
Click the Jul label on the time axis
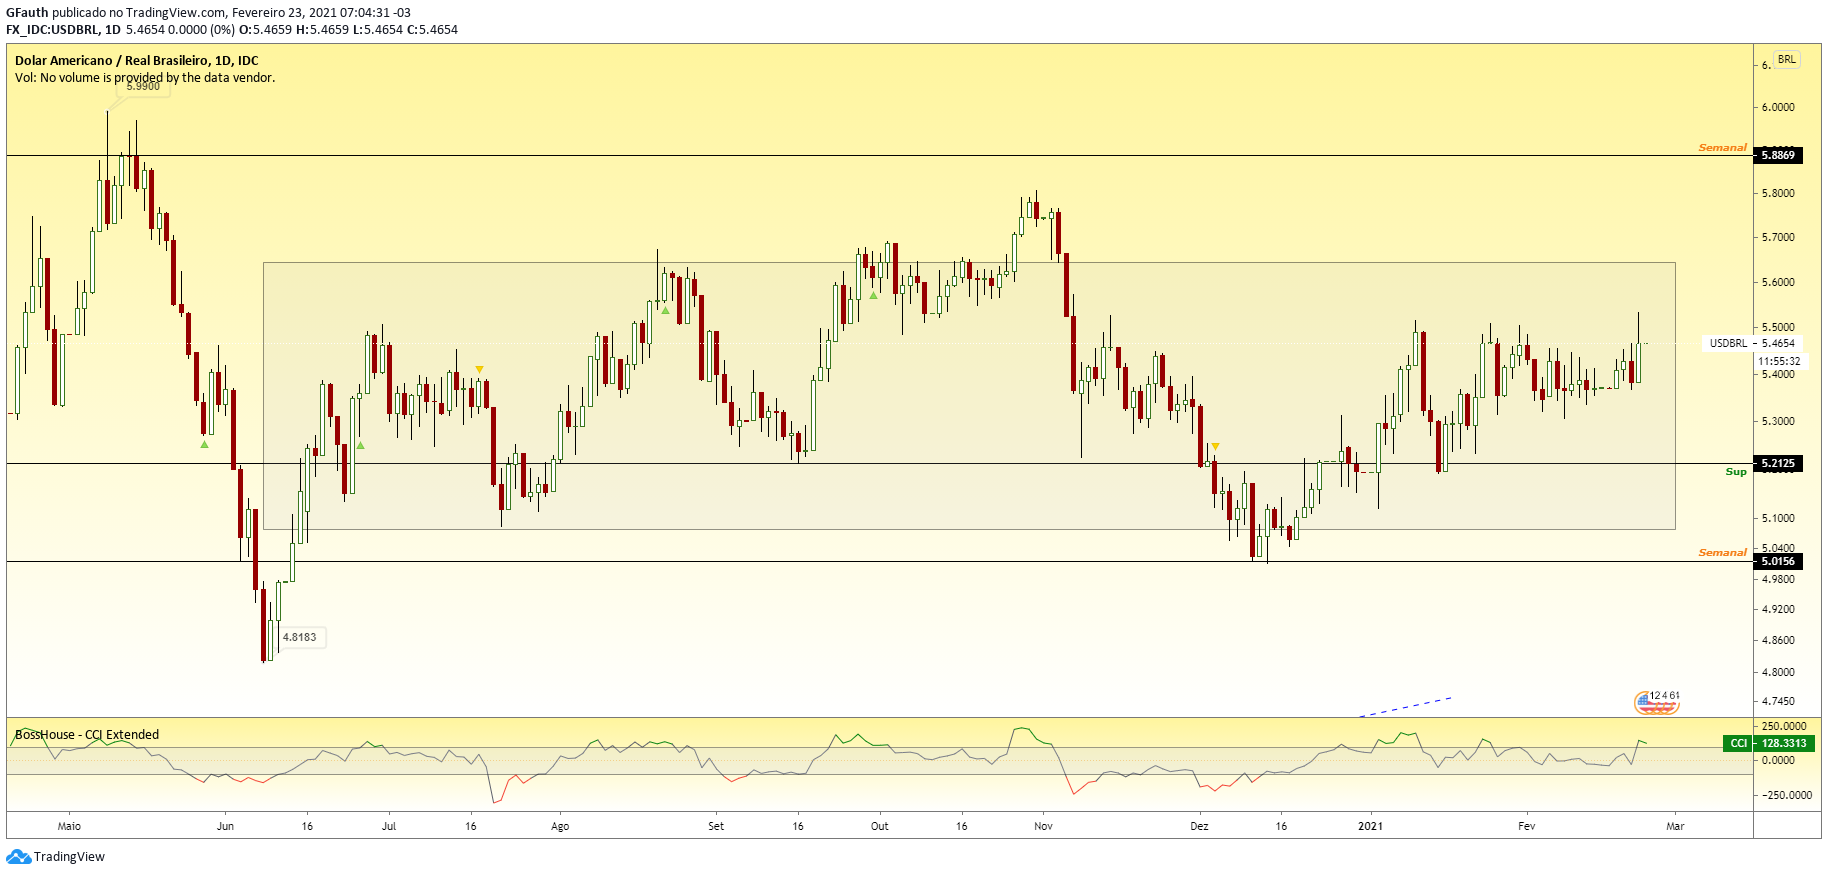point(389,826)
